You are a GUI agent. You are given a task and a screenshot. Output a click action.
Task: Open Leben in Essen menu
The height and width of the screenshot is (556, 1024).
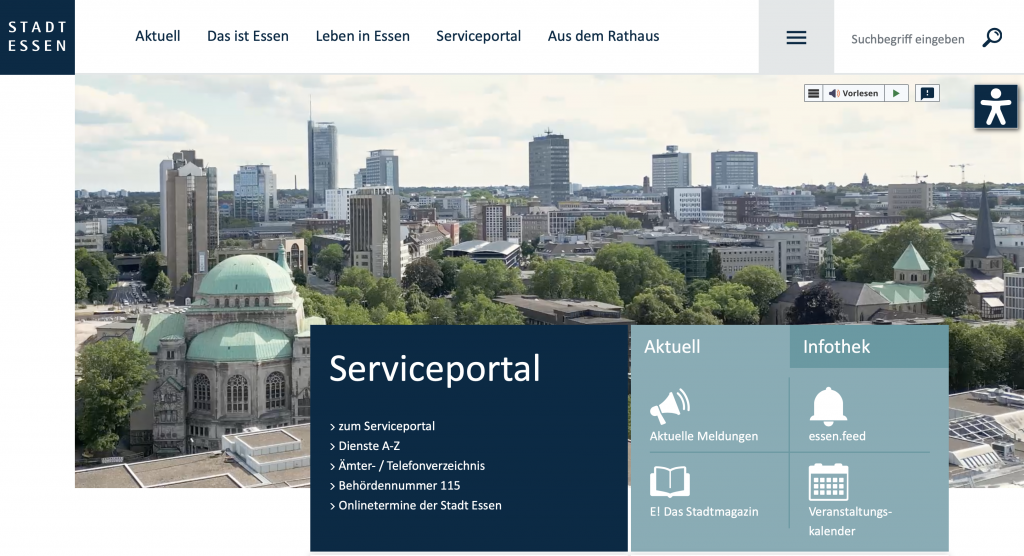(362, 36)
